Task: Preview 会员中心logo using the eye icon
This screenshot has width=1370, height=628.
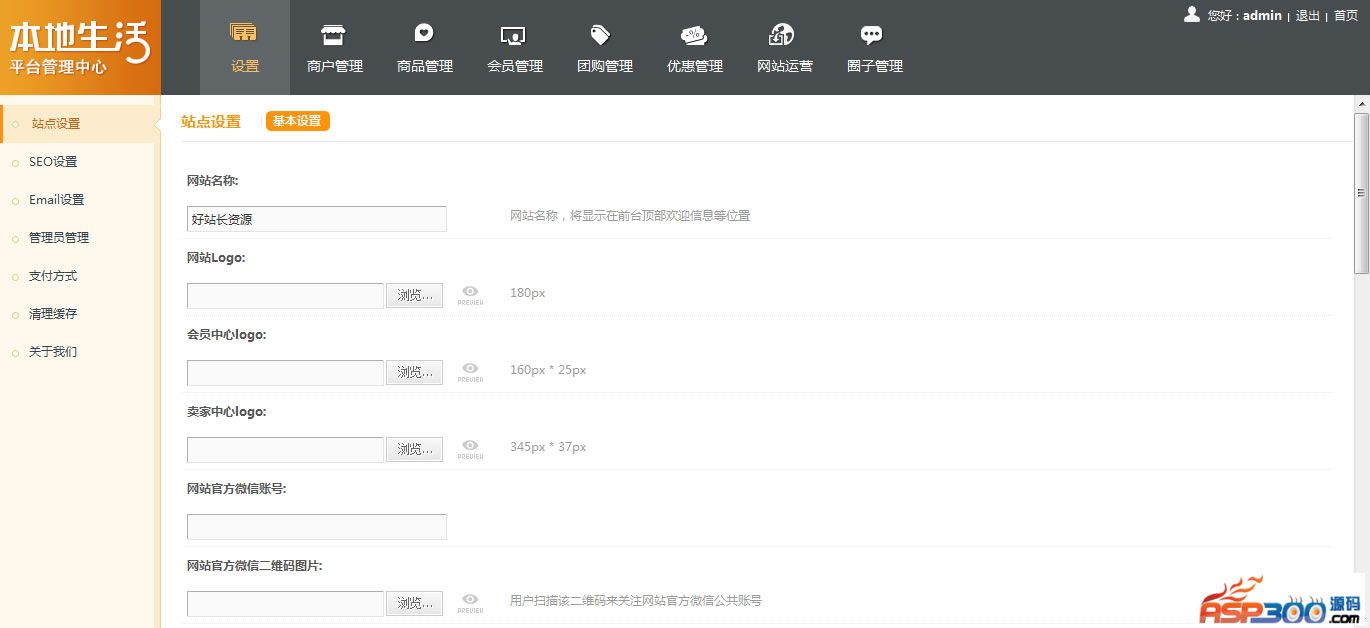Action: point(470,371)
